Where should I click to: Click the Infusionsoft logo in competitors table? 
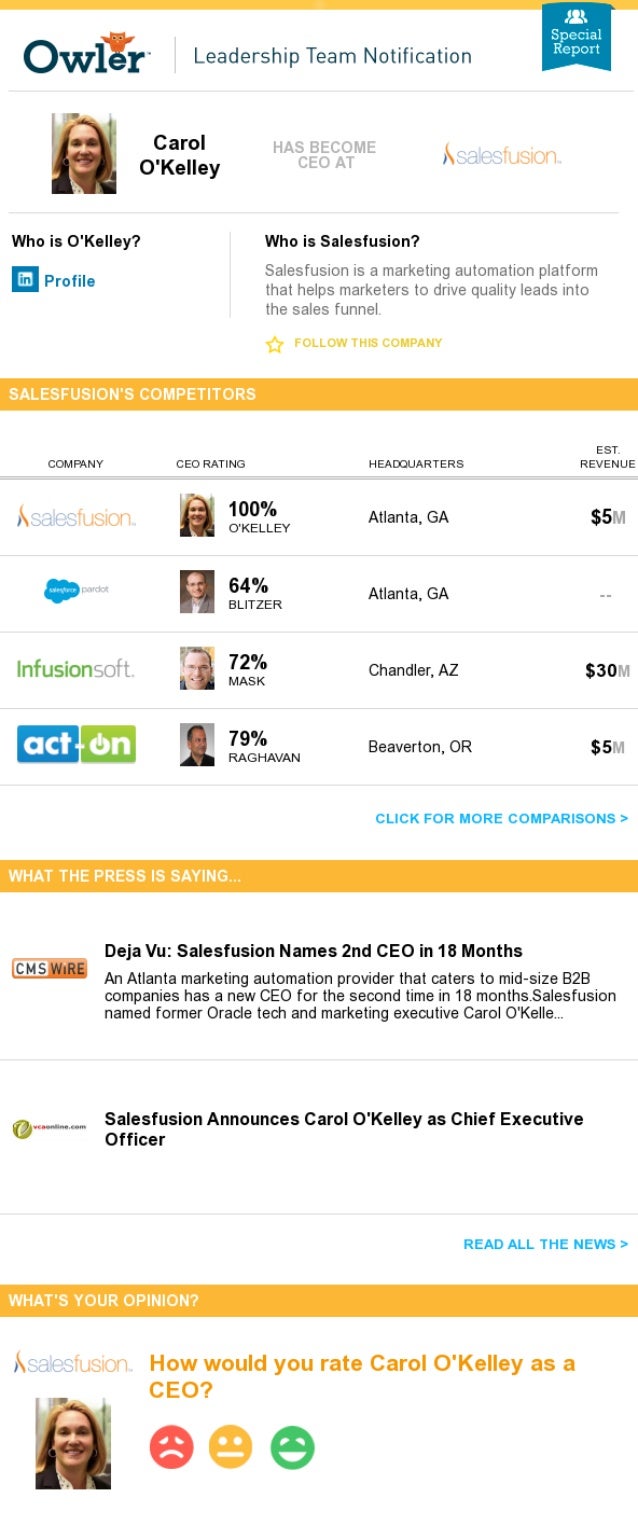pyautogui.click(x=75, y=669)
